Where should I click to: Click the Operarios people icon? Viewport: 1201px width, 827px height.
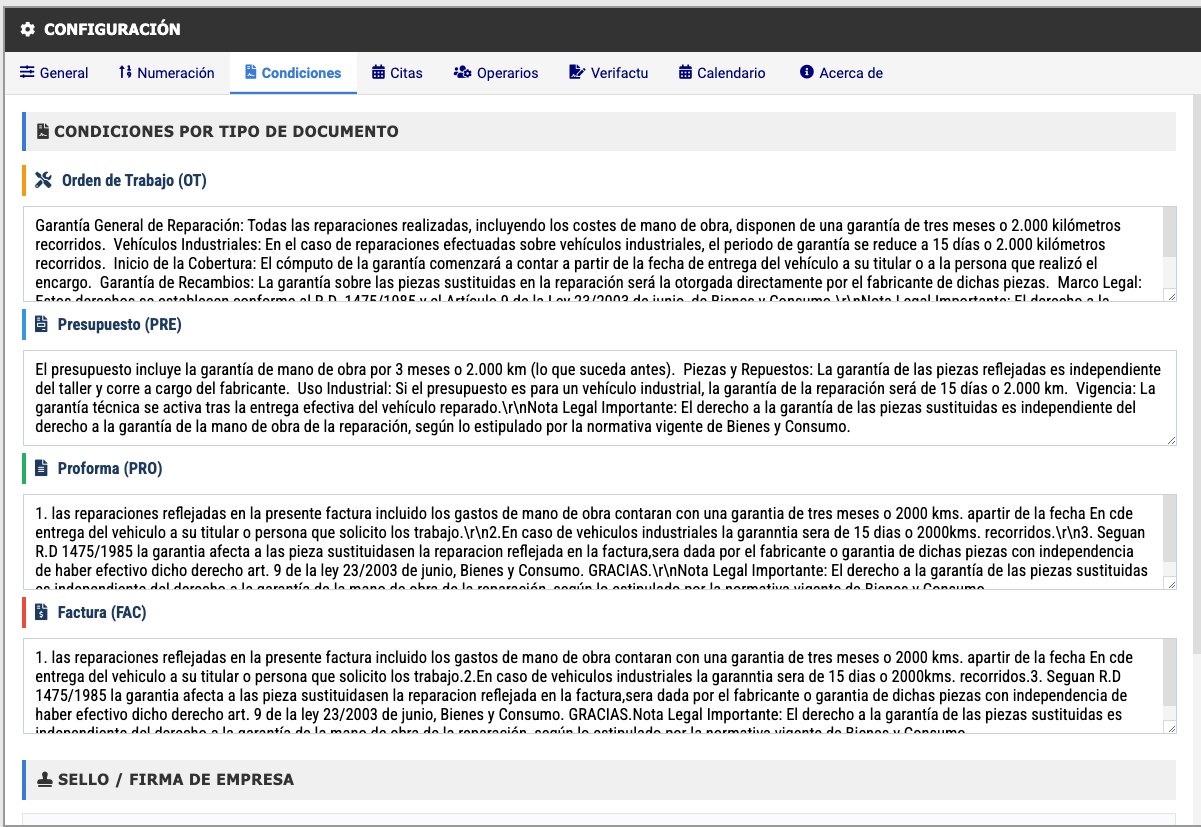click(x=462, y=73)
